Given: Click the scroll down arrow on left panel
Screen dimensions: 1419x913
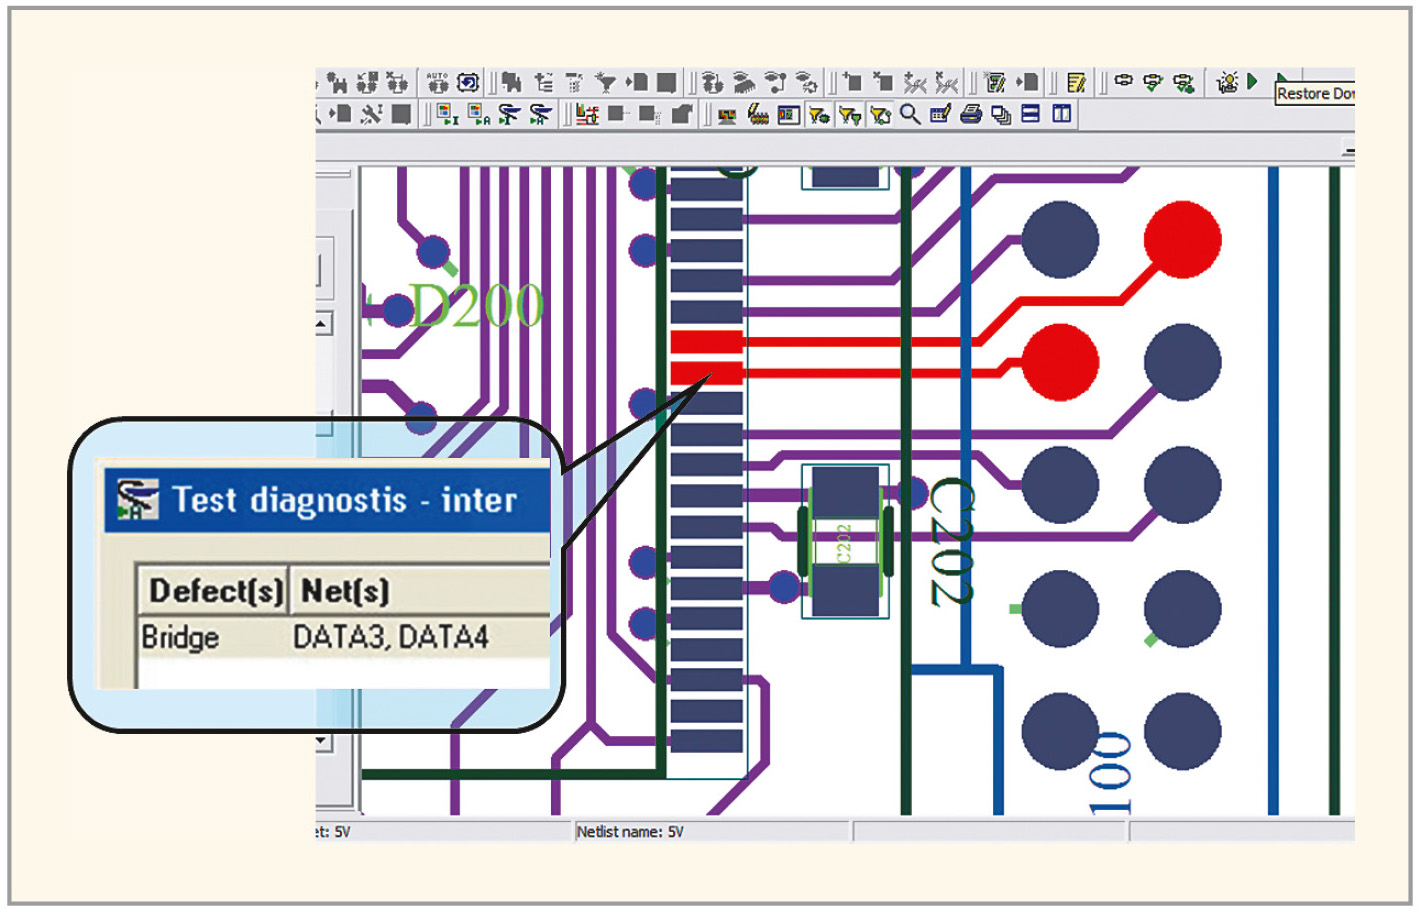Looking at the screenshot, I should [322, 741].
